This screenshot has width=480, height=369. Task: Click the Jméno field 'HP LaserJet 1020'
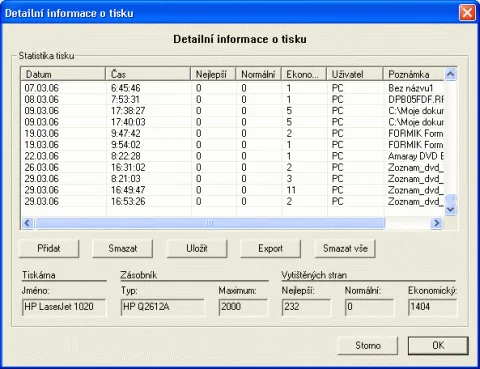[x=64, y=307]
